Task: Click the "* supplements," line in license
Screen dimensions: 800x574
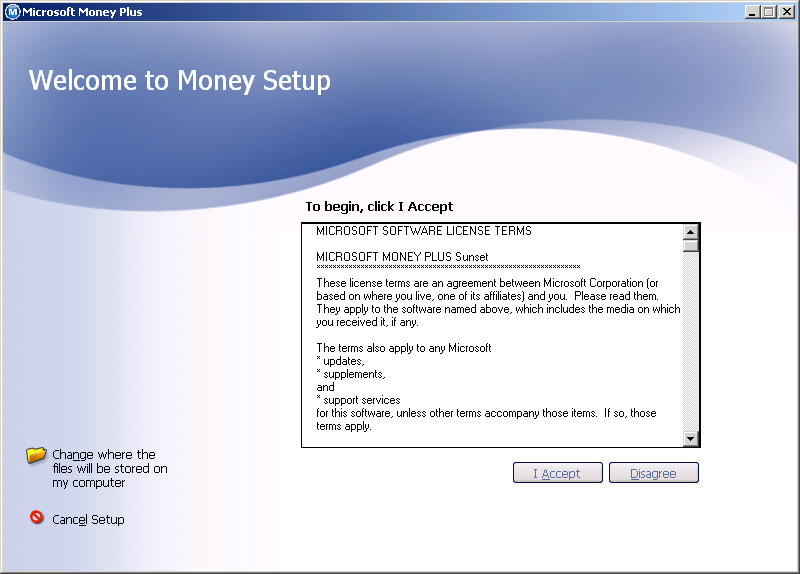Action: 351,375
